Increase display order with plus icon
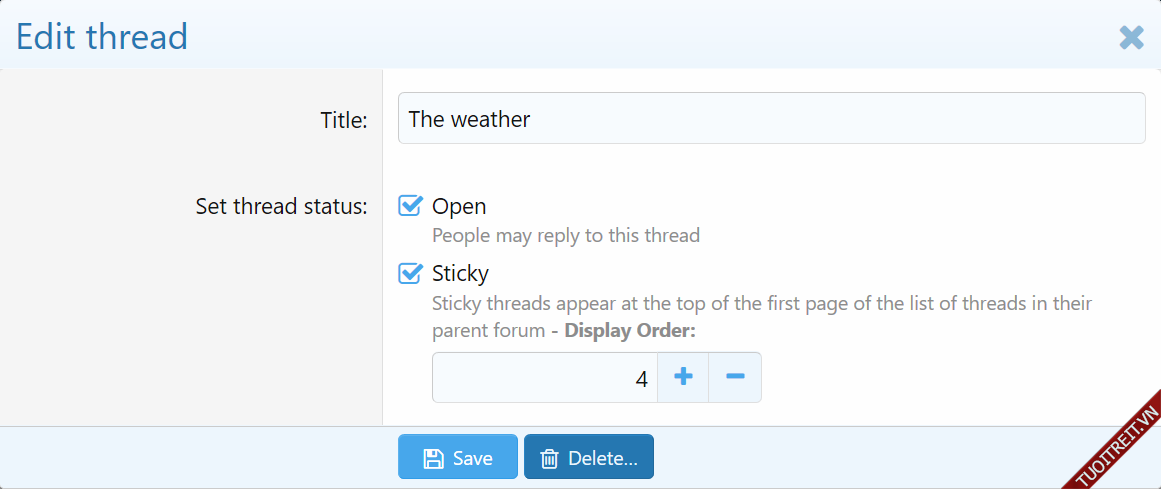This screenshot has width=1161, height=489. click(683, 377)
